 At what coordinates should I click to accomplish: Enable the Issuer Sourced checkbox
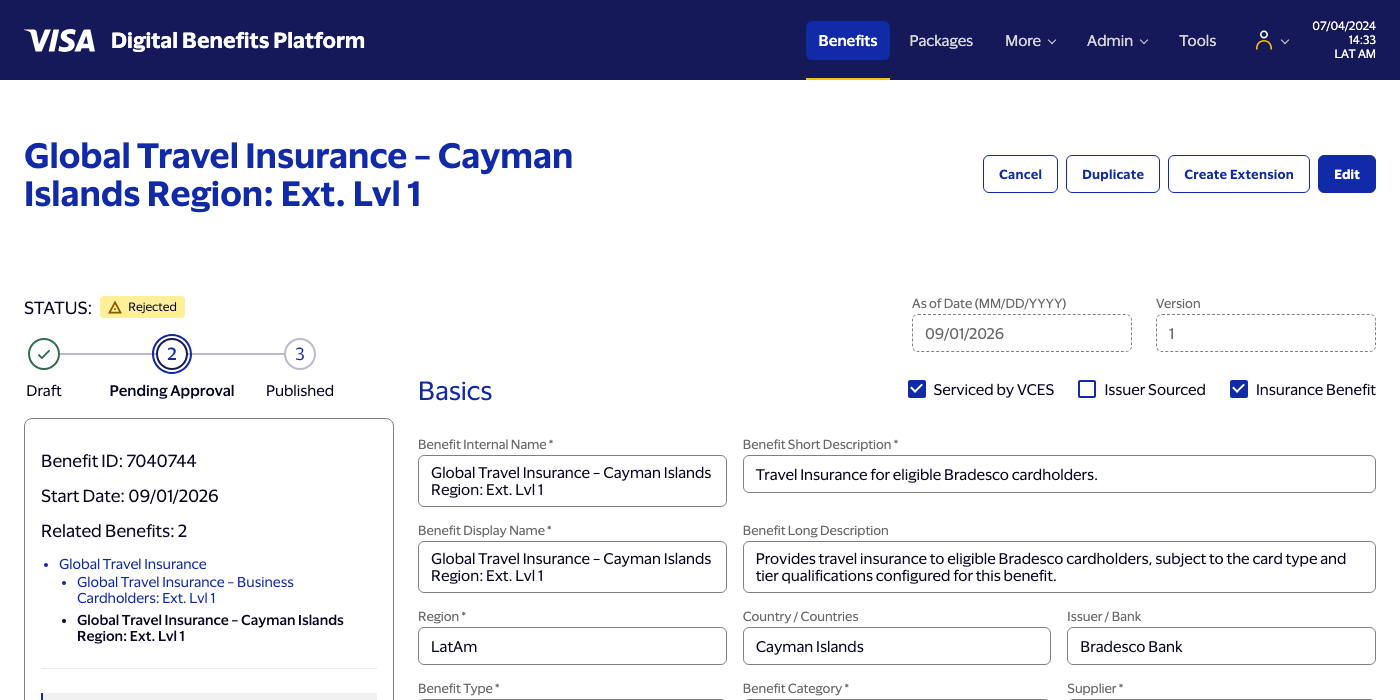[x=1087, y=389]
